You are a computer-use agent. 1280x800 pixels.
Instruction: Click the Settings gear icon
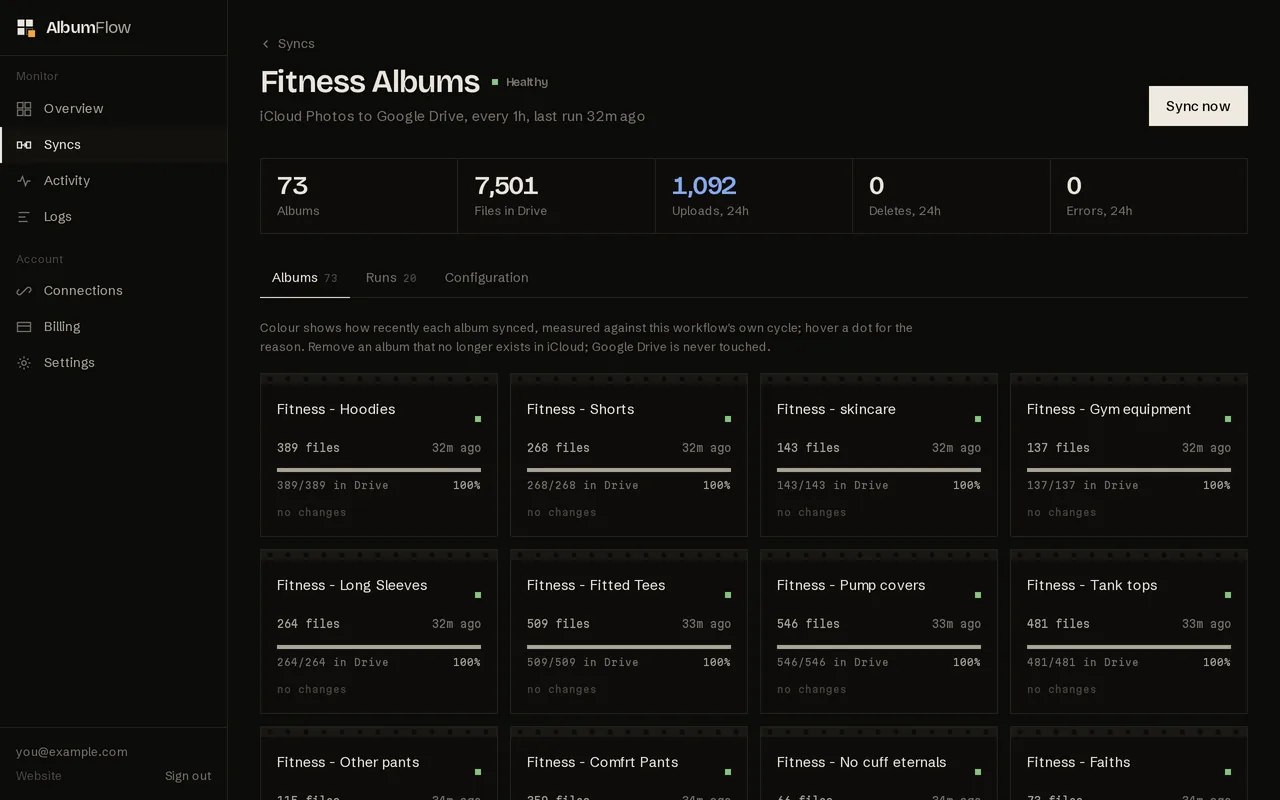(24, 363)
